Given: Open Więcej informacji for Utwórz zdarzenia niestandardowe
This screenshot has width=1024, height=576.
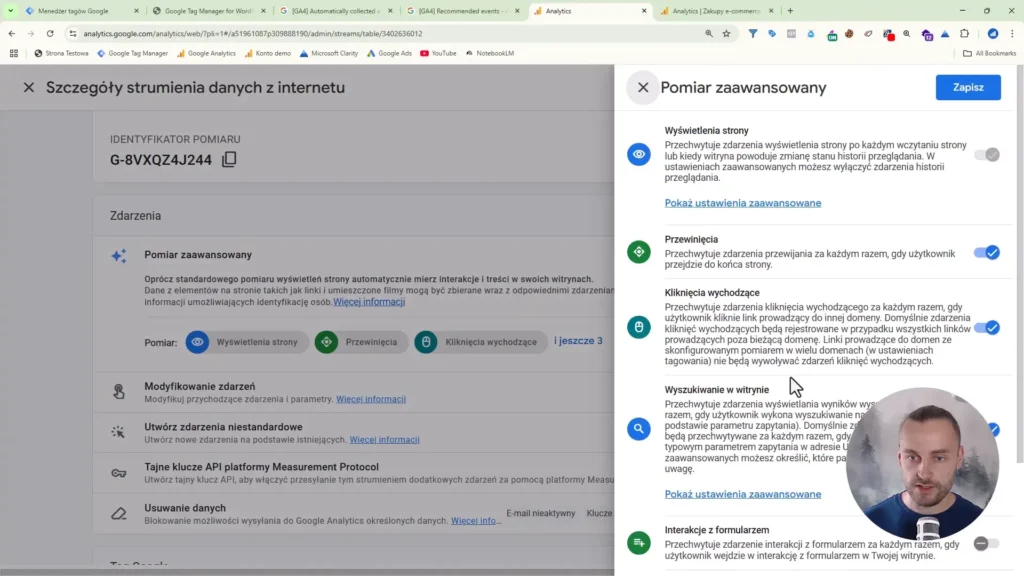Looking at the screenshot, I should coord(385,440).
